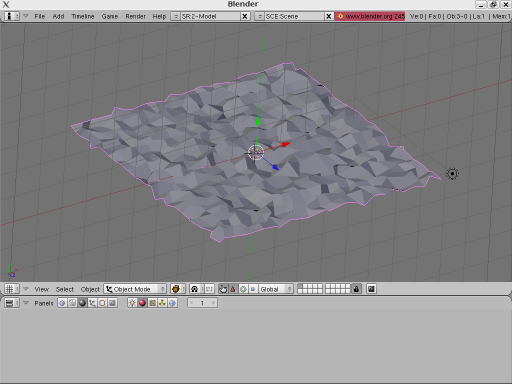This screenshot has height=384, width=512.
Task: Collapse the buttons header menus arrow
Action: click(x=26, y=303)
